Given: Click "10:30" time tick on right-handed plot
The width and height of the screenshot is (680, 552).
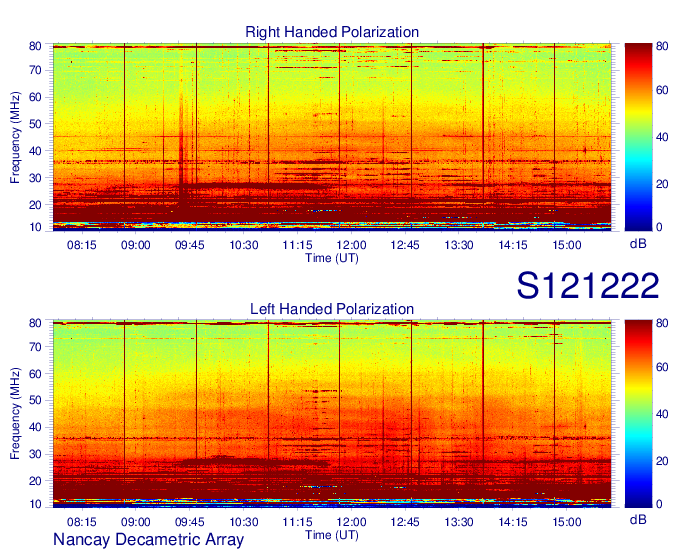Looking at the screenshot, I should point(244,245).
